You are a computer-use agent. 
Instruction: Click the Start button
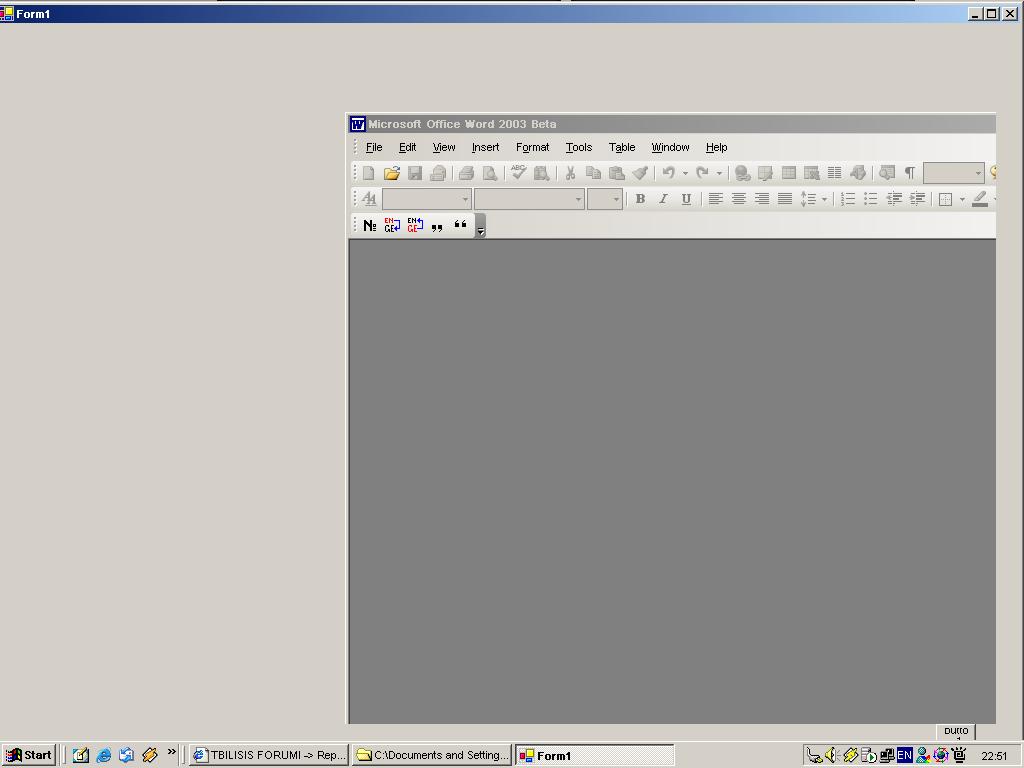tap(29, 755)
